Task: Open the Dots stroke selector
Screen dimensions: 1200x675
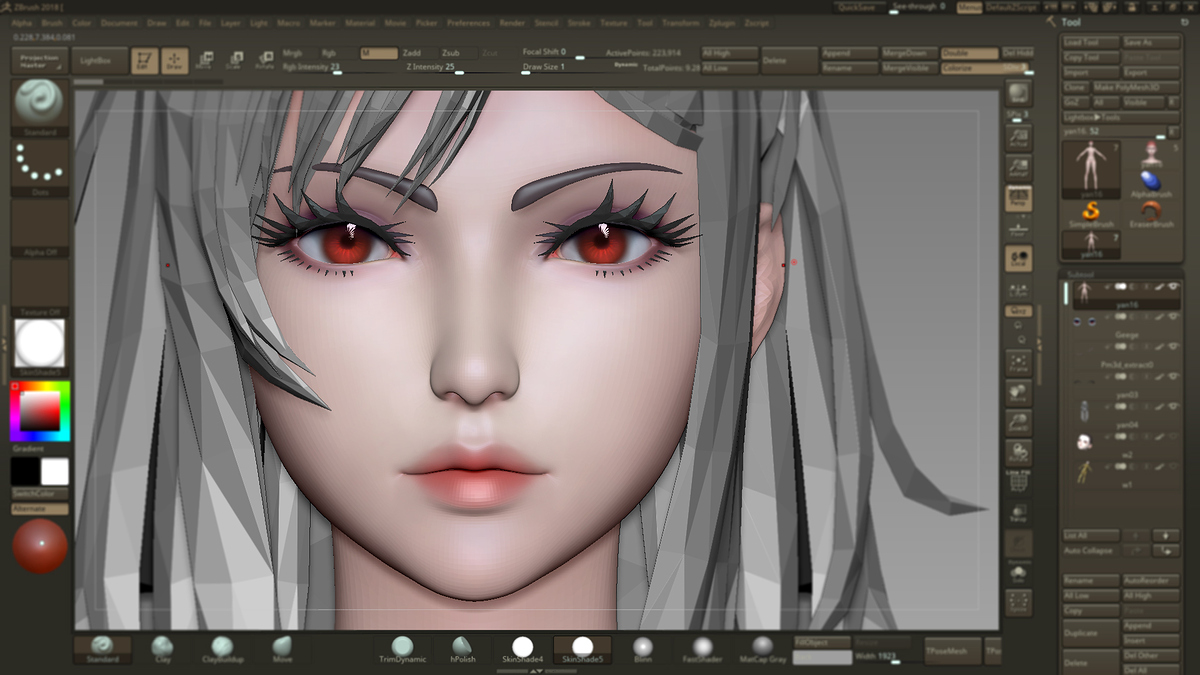Action: point(40,166)
